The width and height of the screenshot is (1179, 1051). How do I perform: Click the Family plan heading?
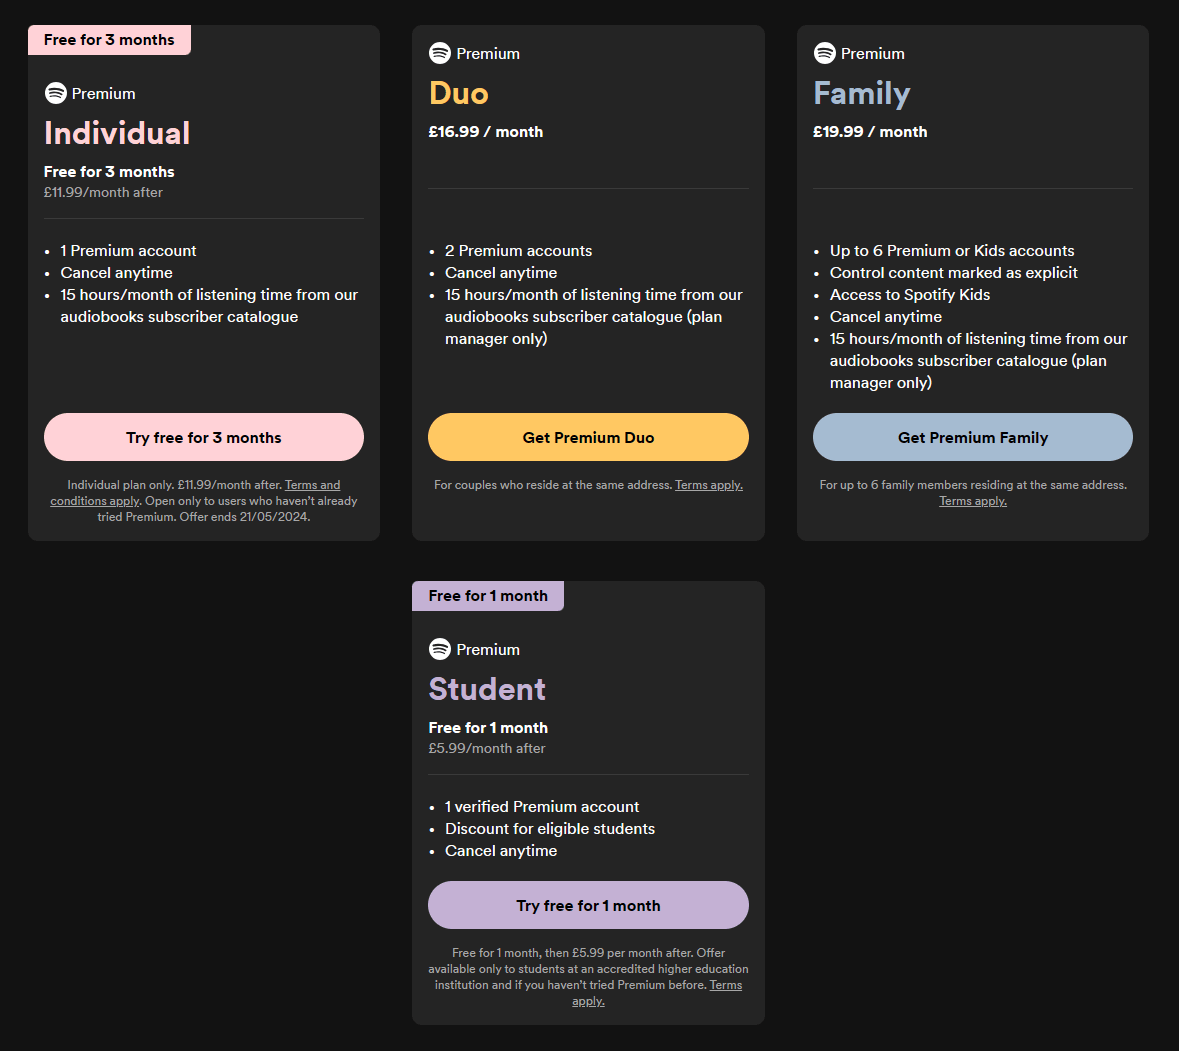coord(862,93)
